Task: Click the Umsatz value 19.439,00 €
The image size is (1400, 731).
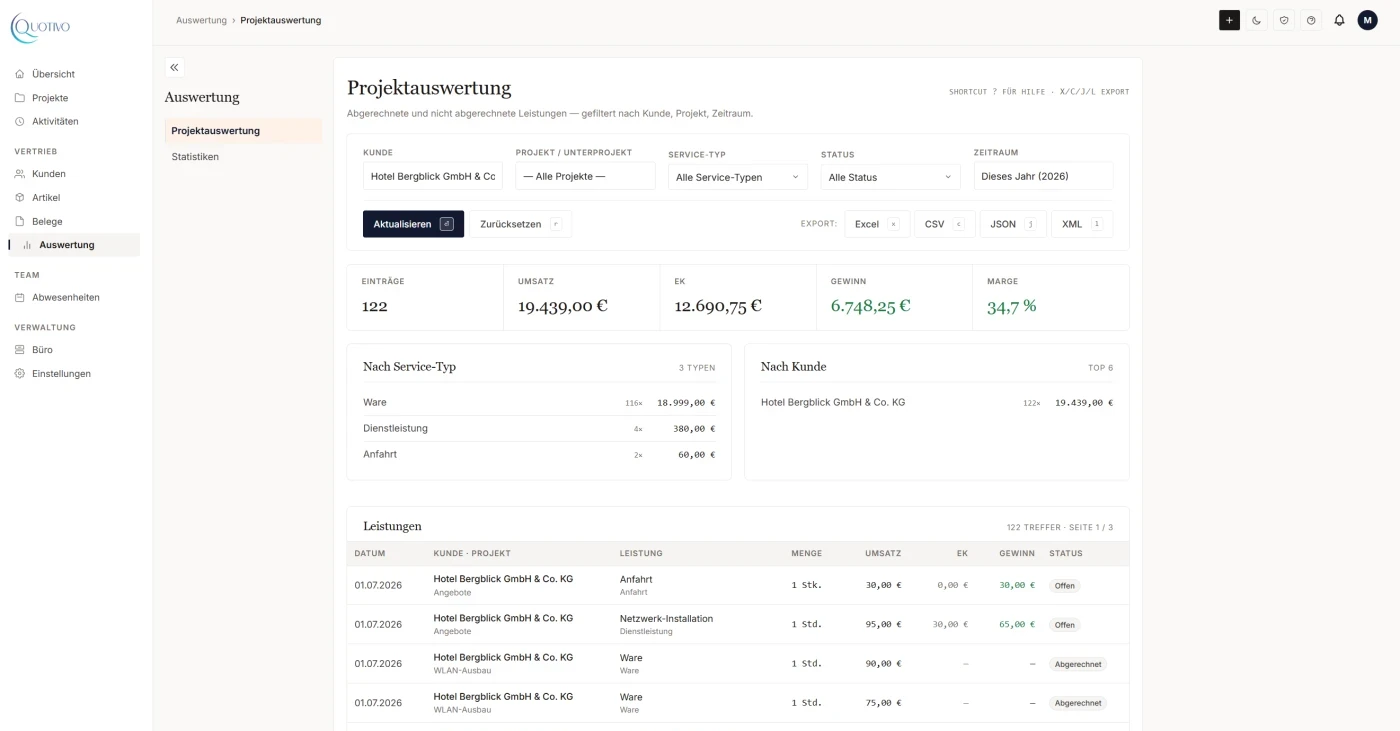Action: 563,306
